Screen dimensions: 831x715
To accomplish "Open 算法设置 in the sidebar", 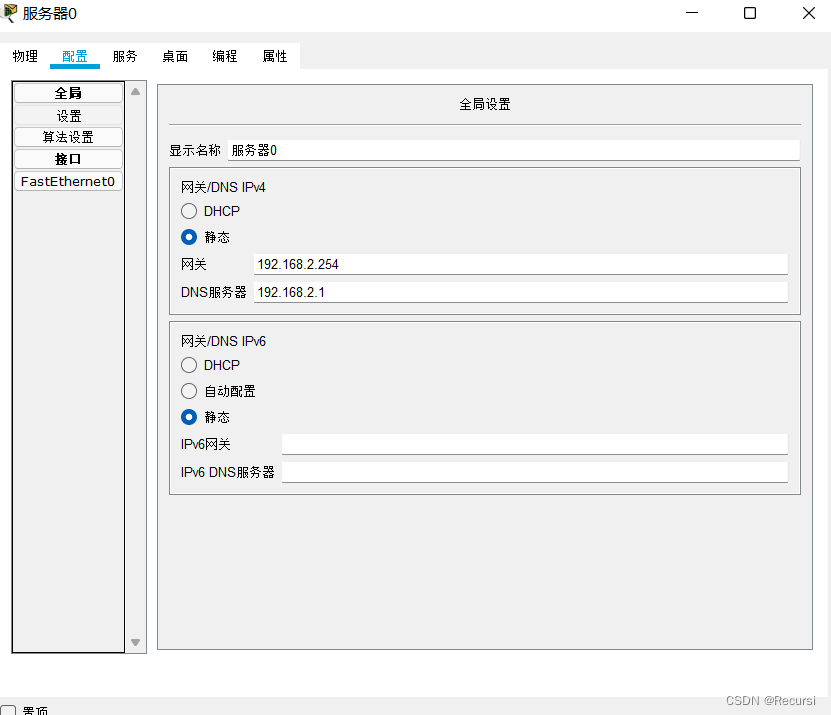I will pos(68,137).
